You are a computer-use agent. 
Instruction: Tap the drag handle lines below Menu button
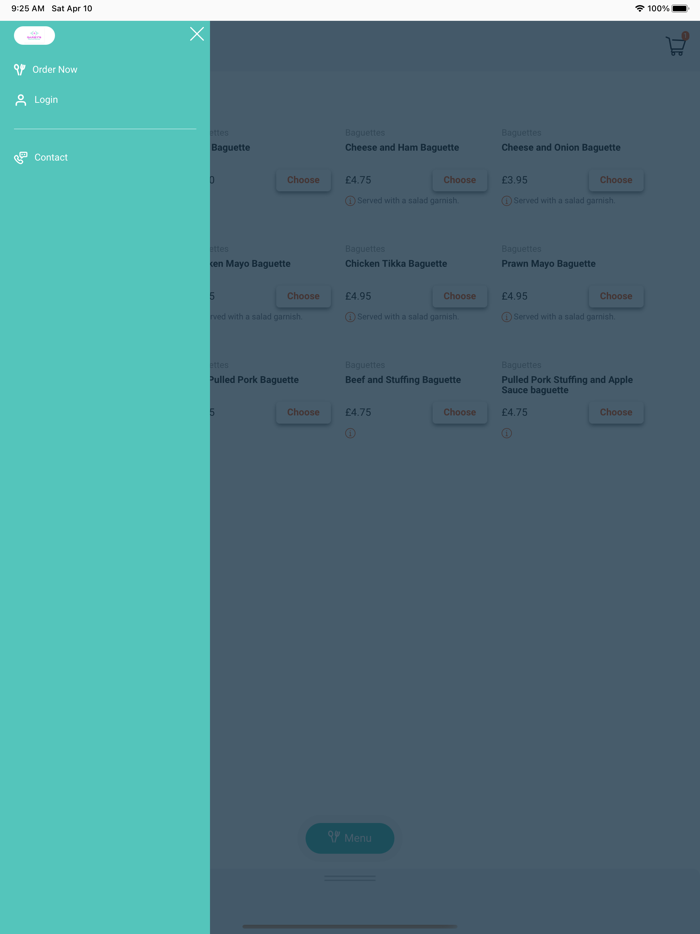tap(350, 878)
